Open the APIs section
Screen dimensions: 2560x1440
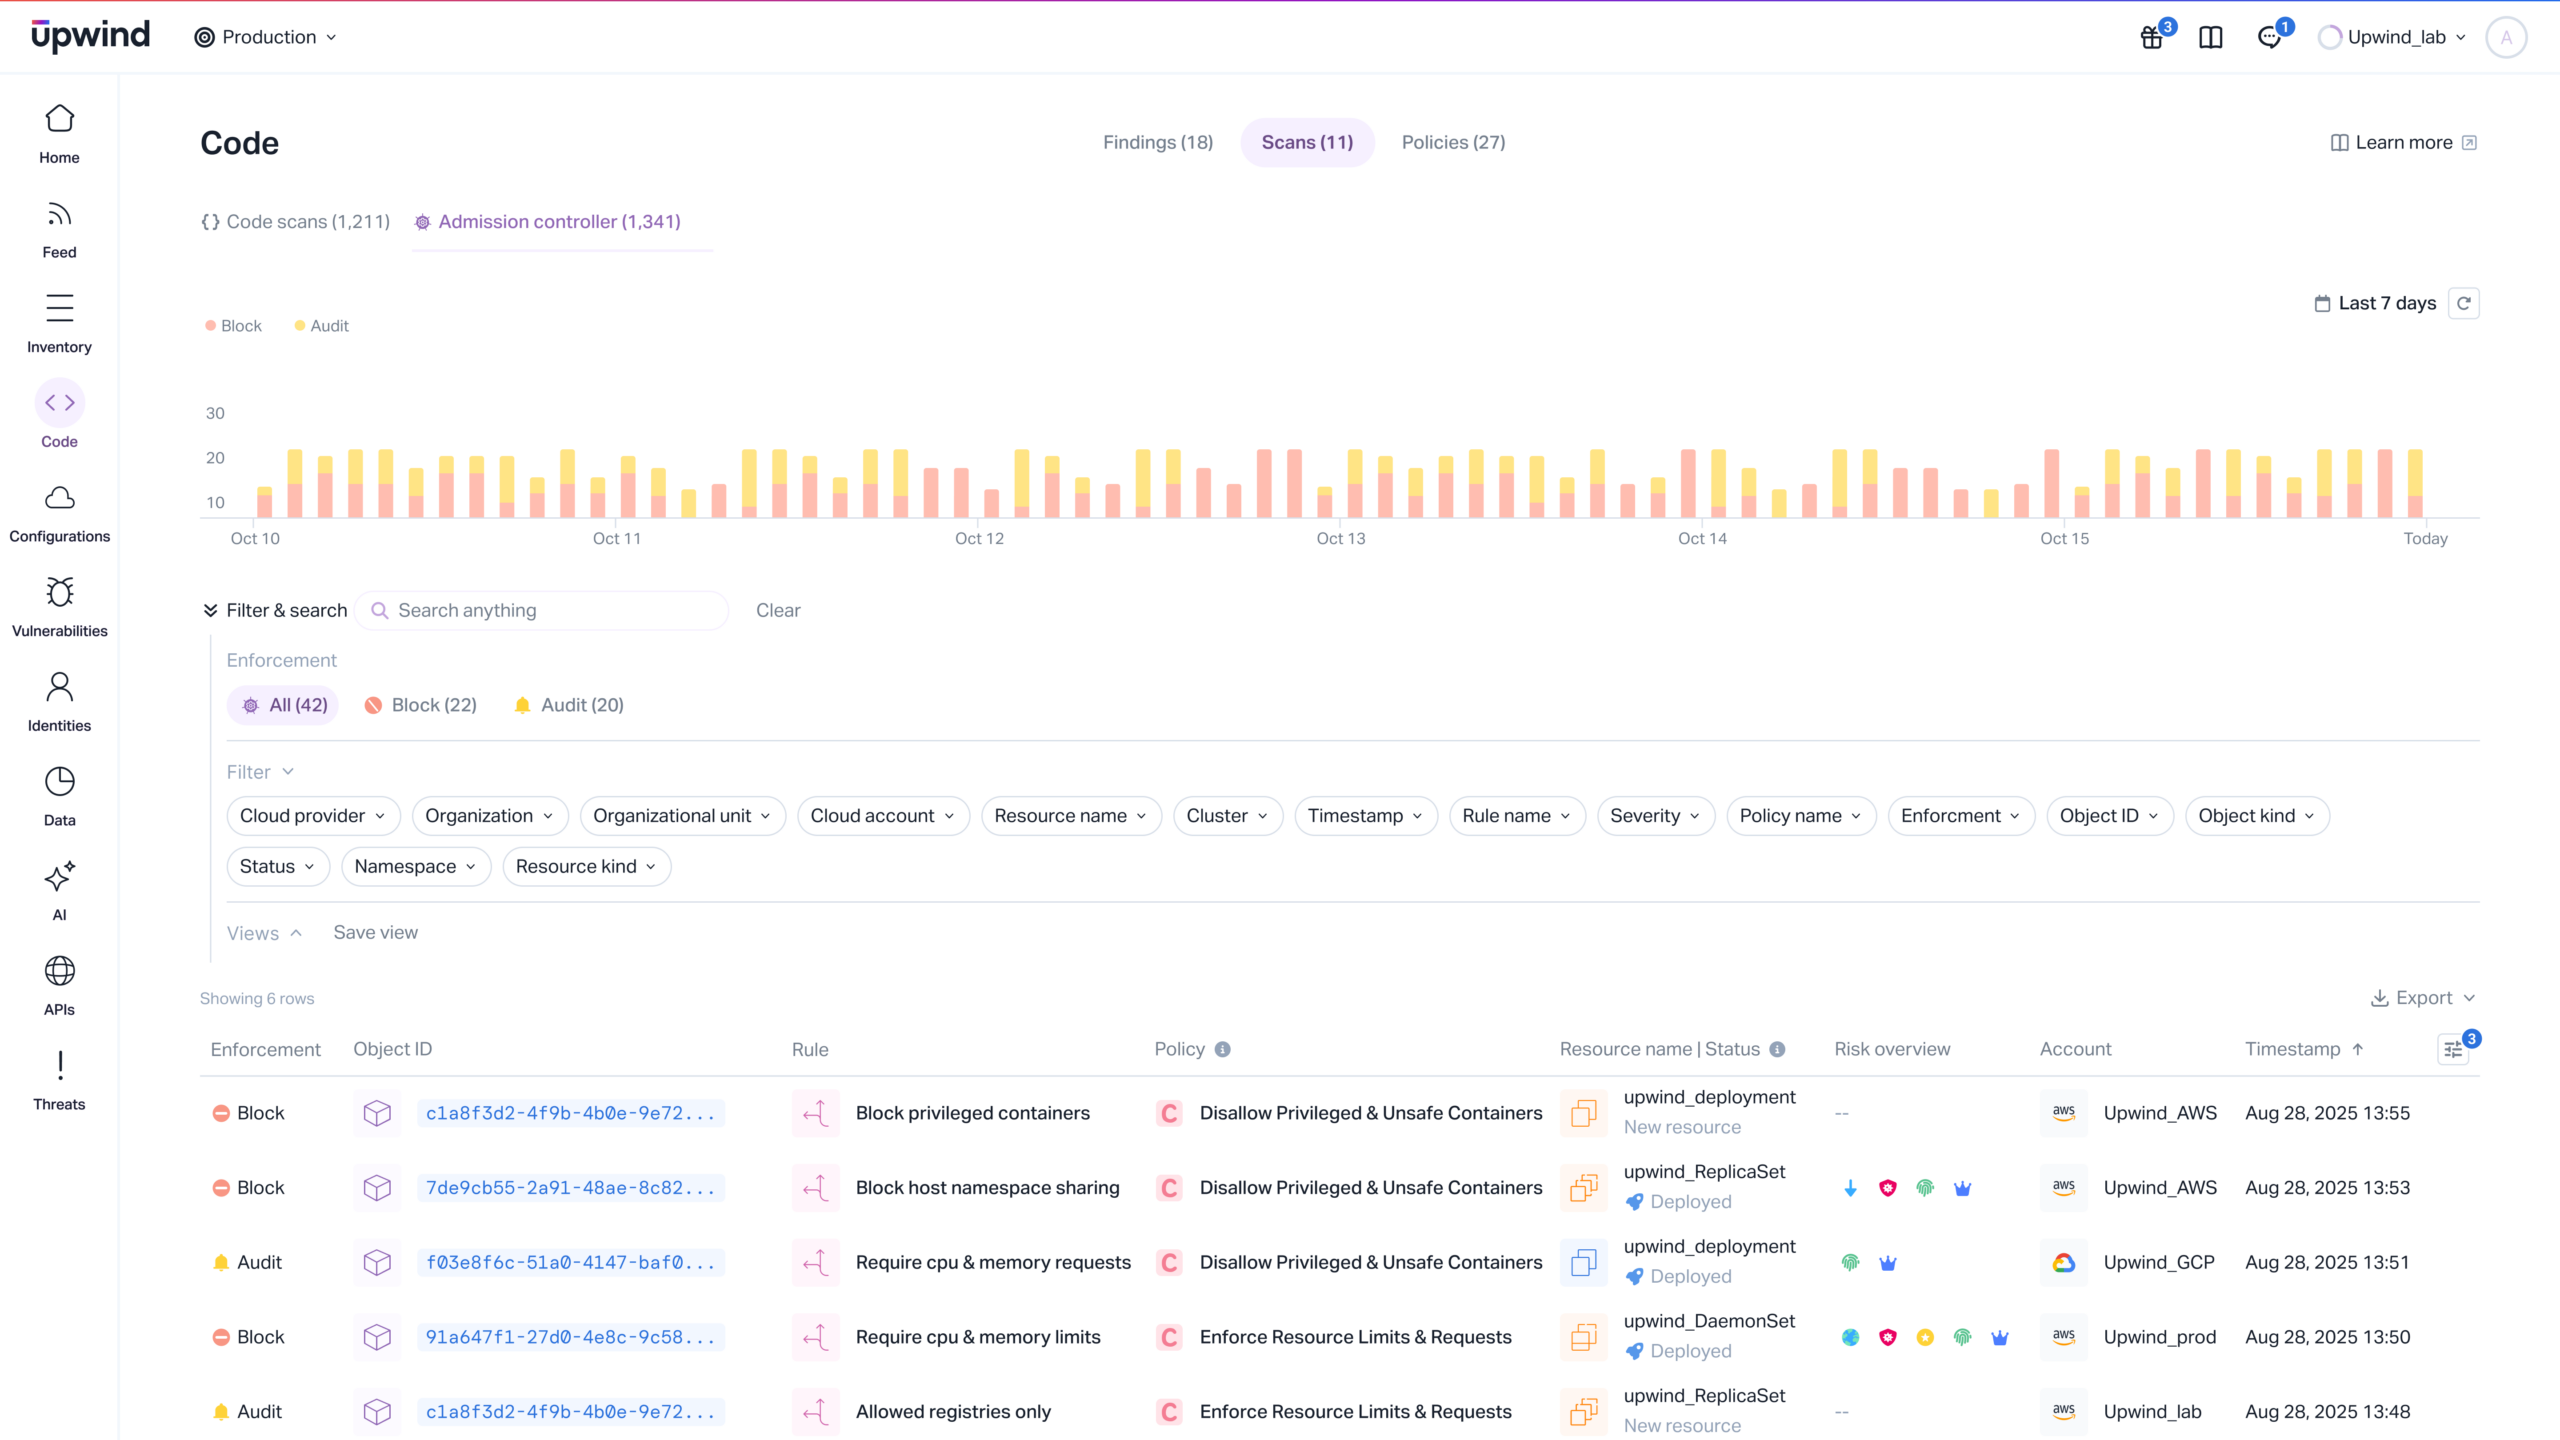[x=59, y=983]
